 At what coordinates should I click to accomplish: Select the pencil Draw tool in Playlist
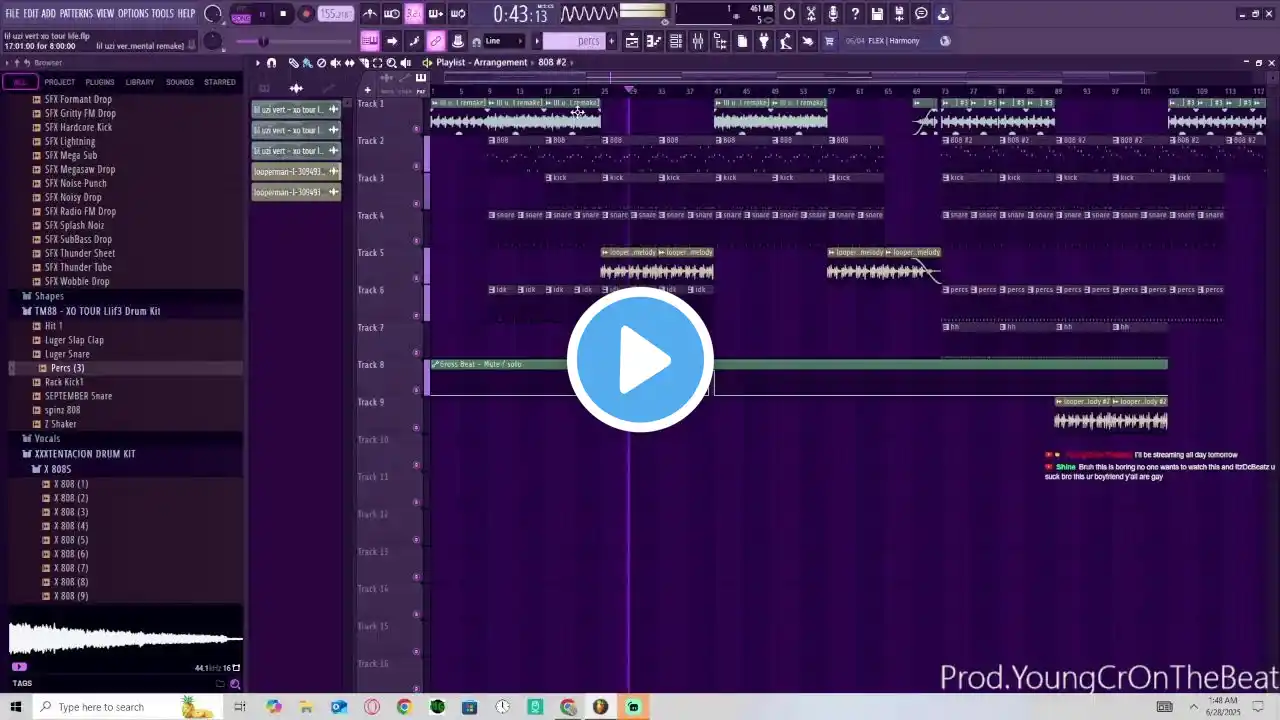click(x=293, y=63)
